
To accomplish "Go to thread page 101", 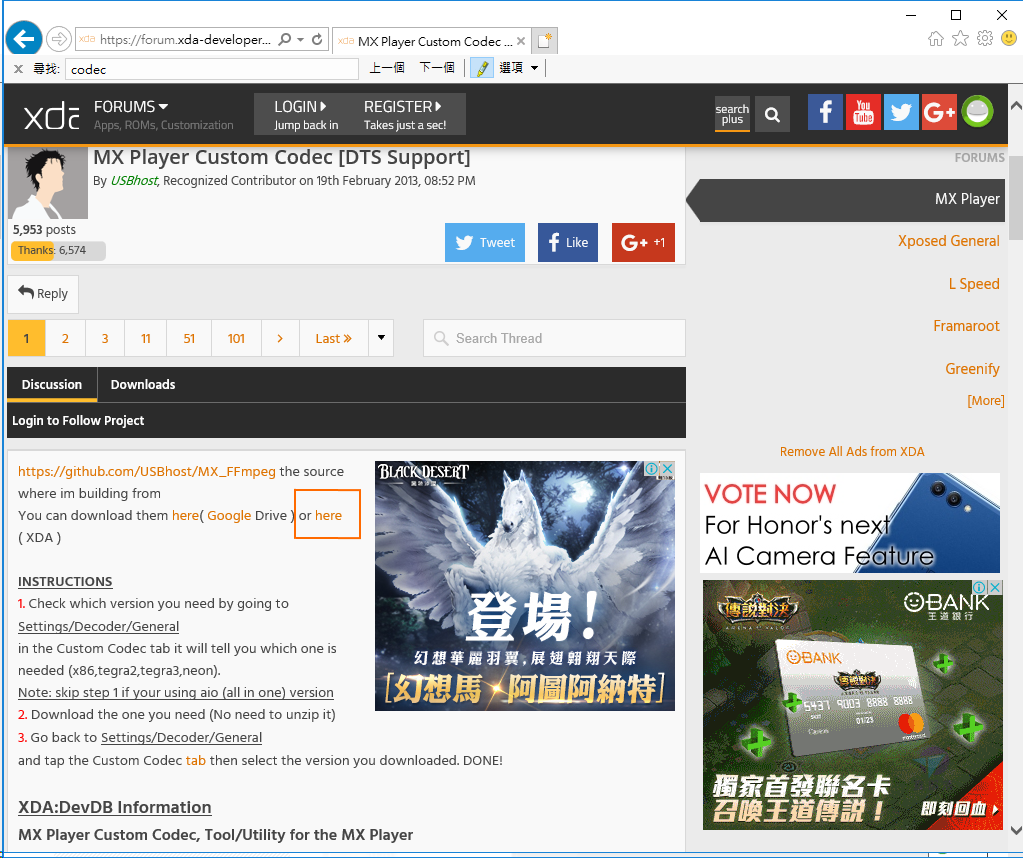I will pos(236,338).
